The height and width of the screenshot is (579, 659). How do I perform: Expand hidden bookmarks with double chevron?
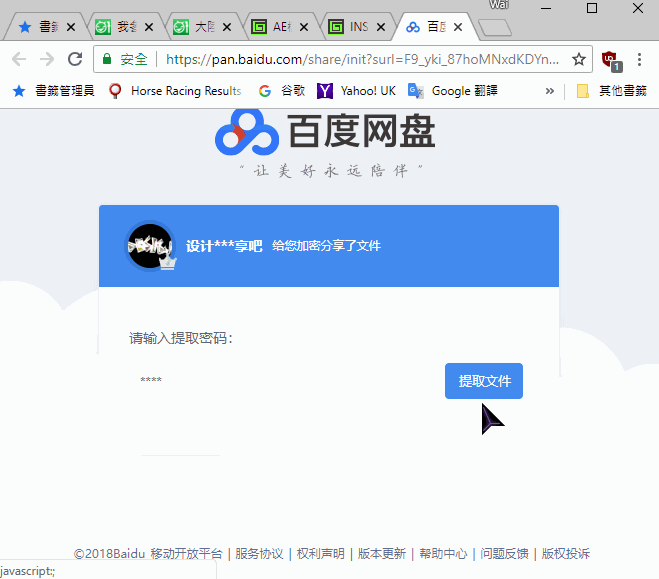[549, 91]
